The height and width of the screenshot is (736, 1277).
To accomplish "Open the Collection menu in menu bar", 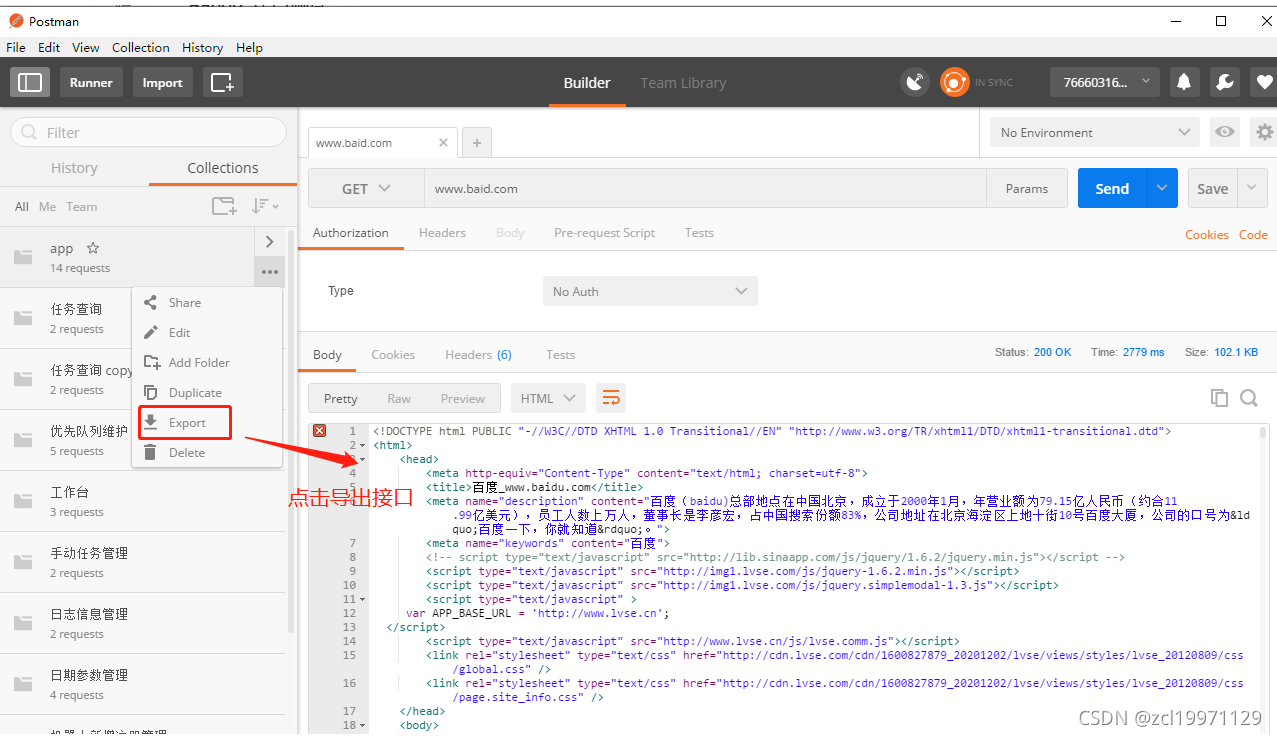I will point(140,47).
